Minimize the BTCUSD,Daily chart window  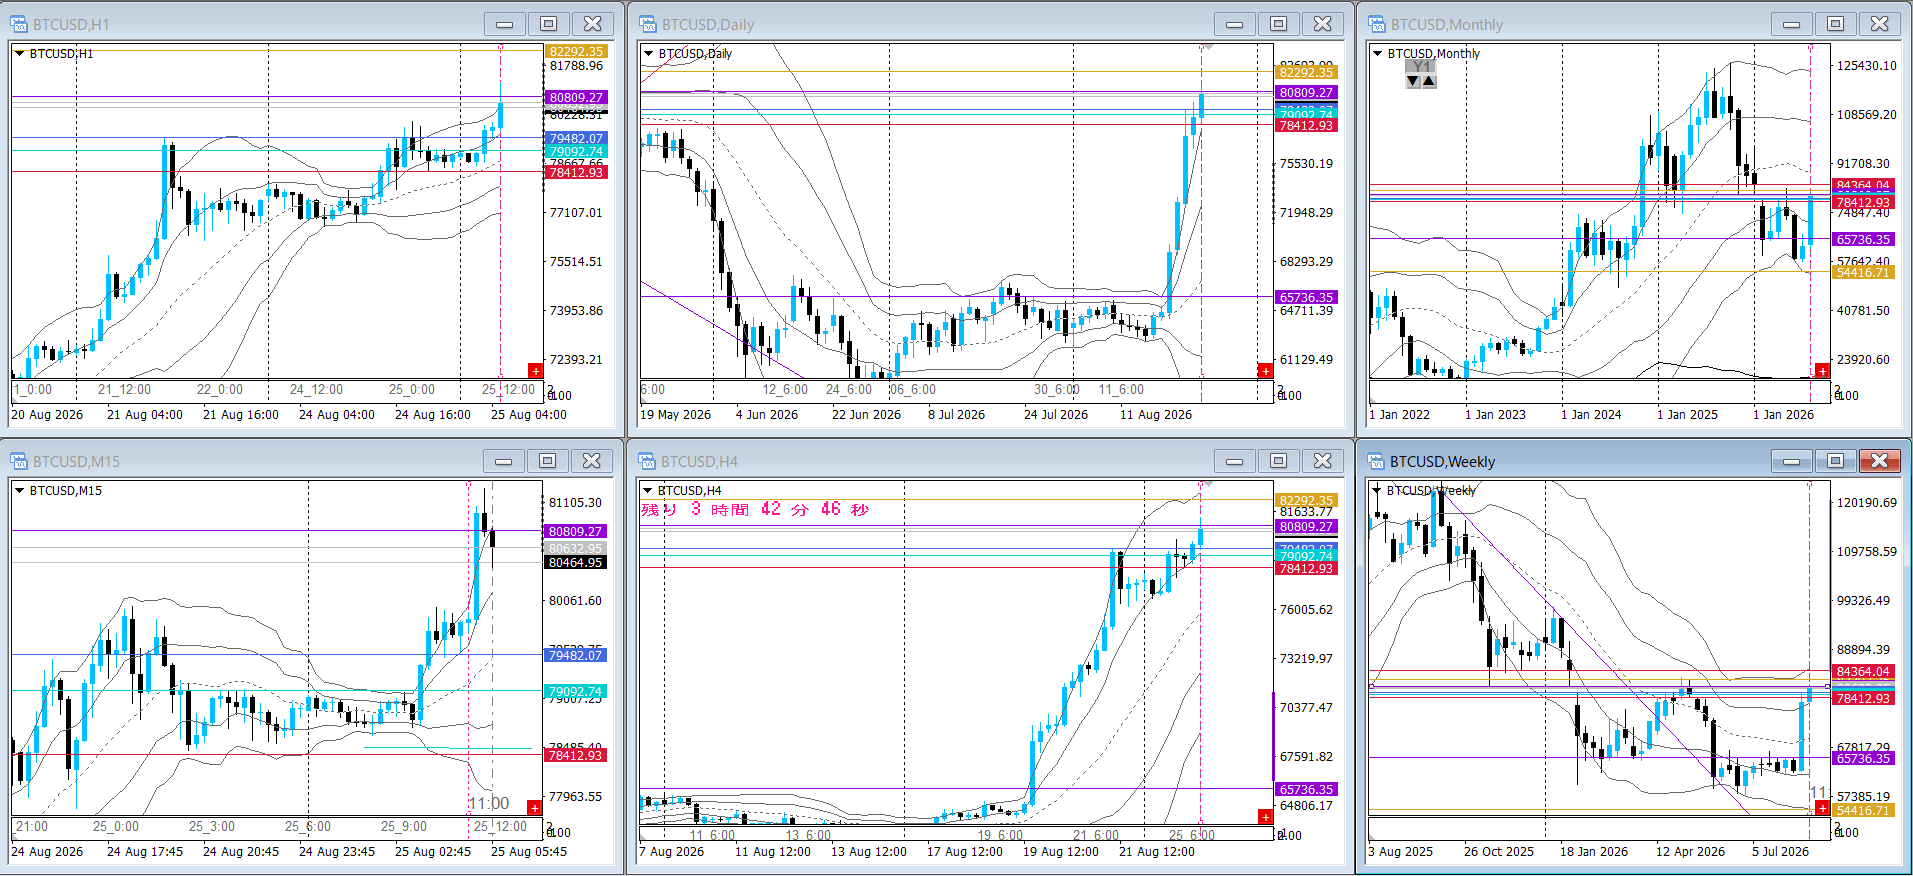(x=1234, y=24)
